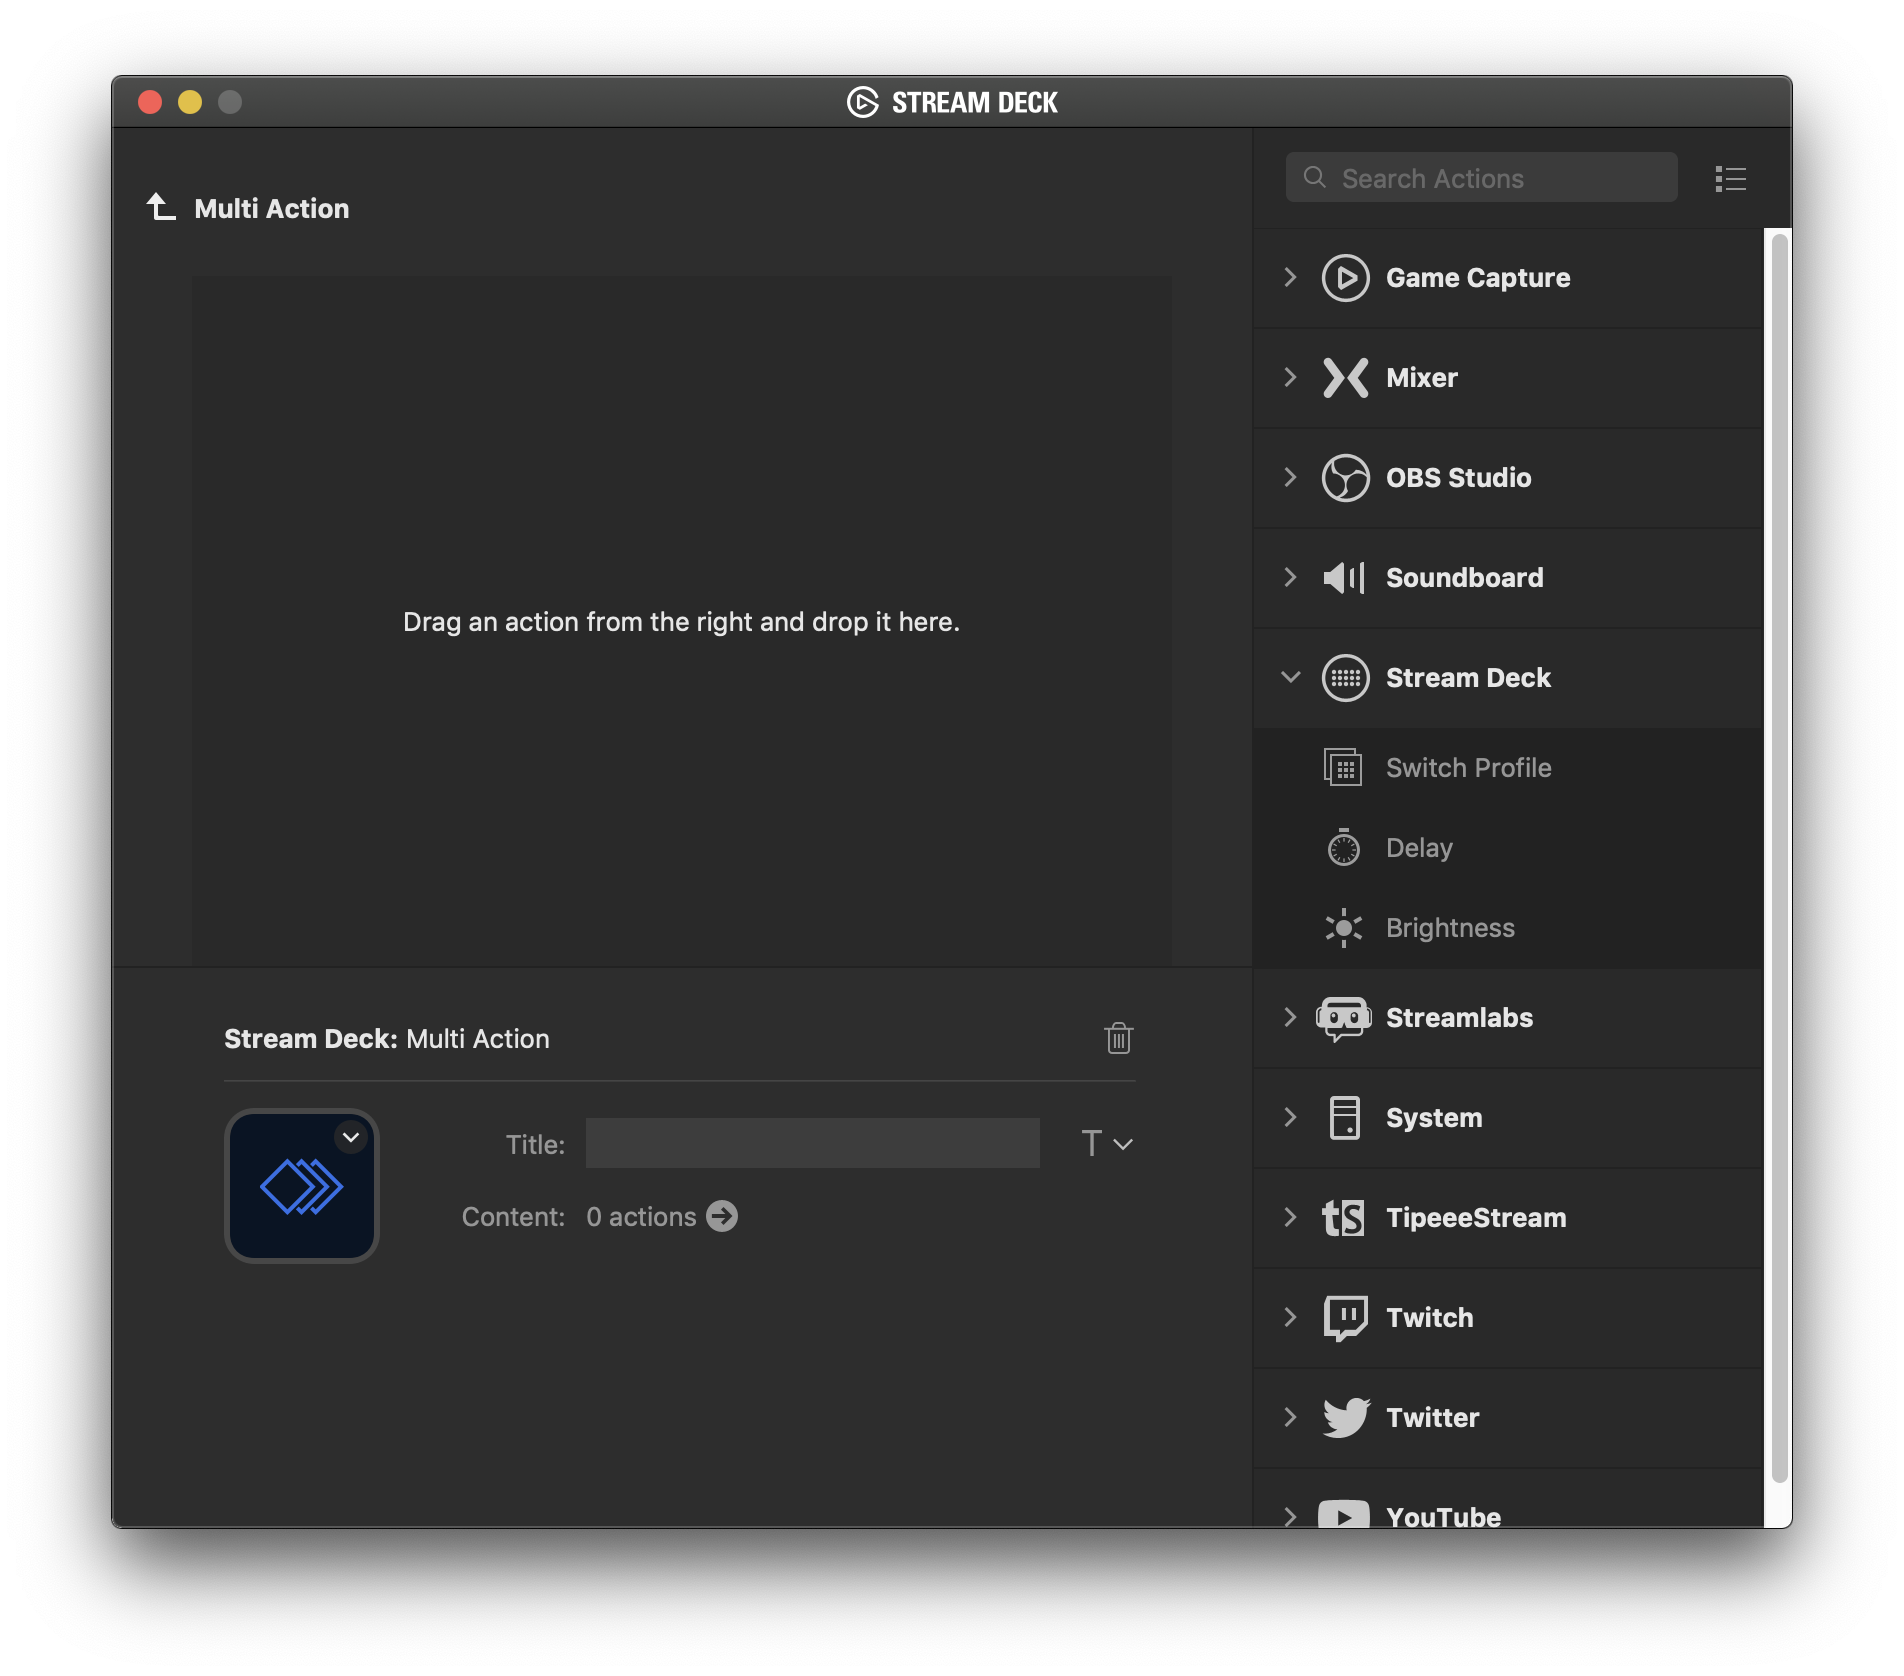Click the System category label

(1434, 1118)
